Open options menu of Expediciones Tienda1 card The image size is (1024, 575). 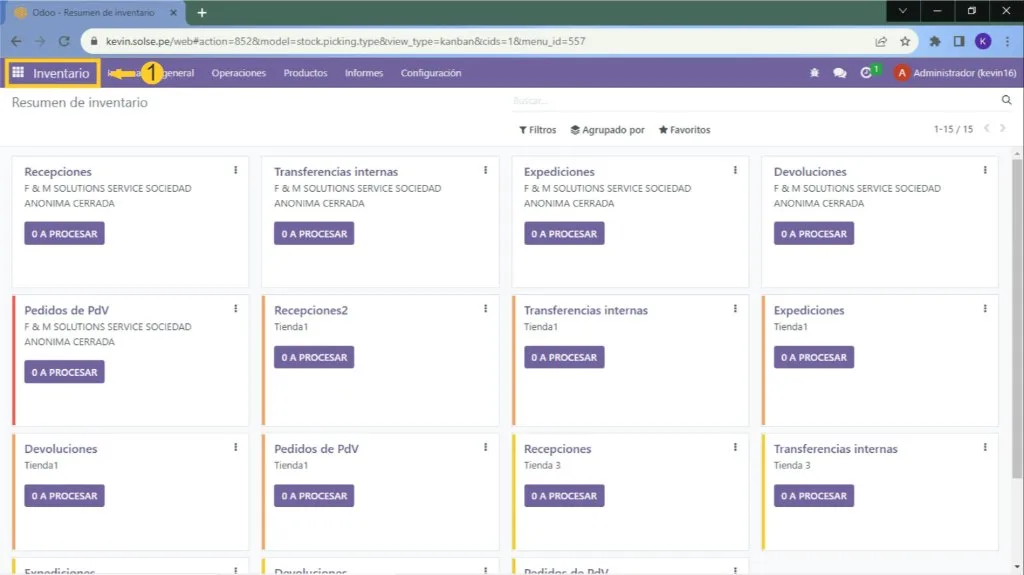985,308
